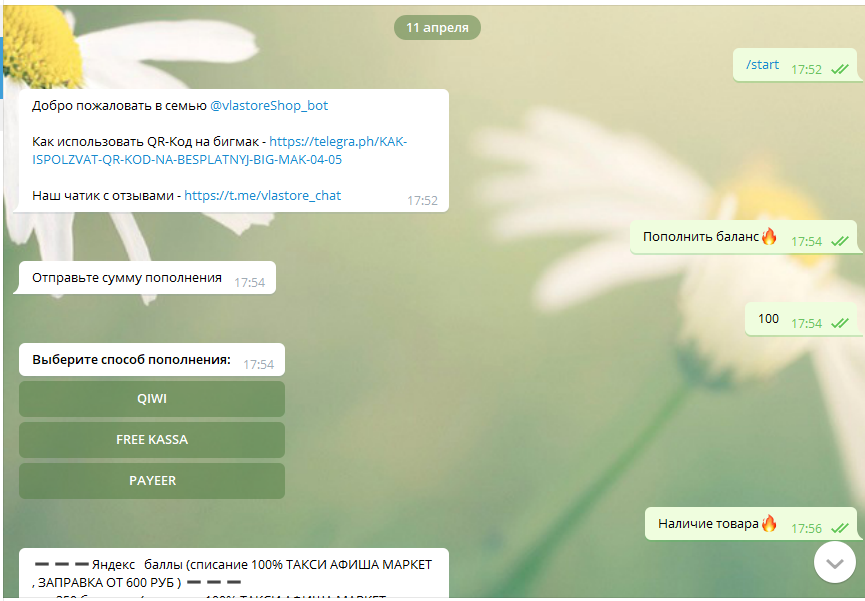The height and width of the screenshot is (601, 865).
Task: Choose PAYEER payment method
Action: pos(152,480)
